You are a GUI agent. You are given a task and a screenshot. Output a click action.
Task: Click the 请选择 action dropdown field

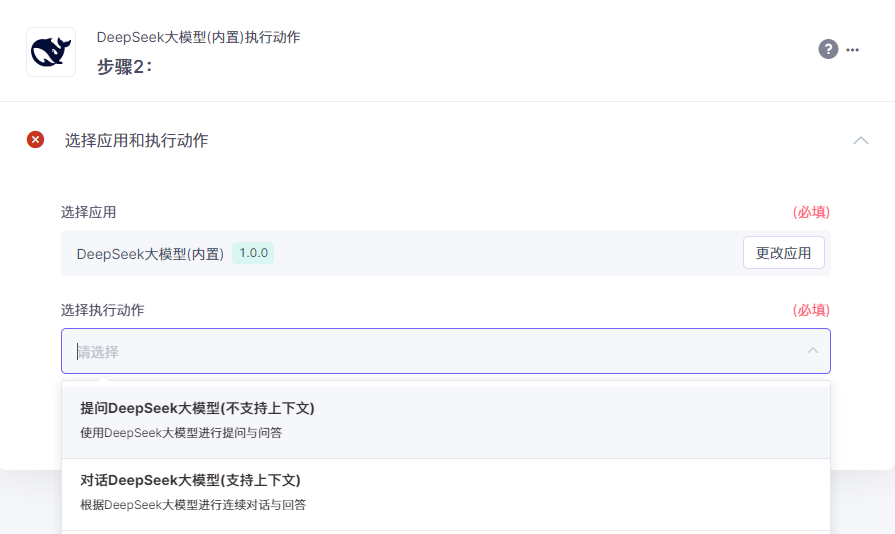click(446, 351)
